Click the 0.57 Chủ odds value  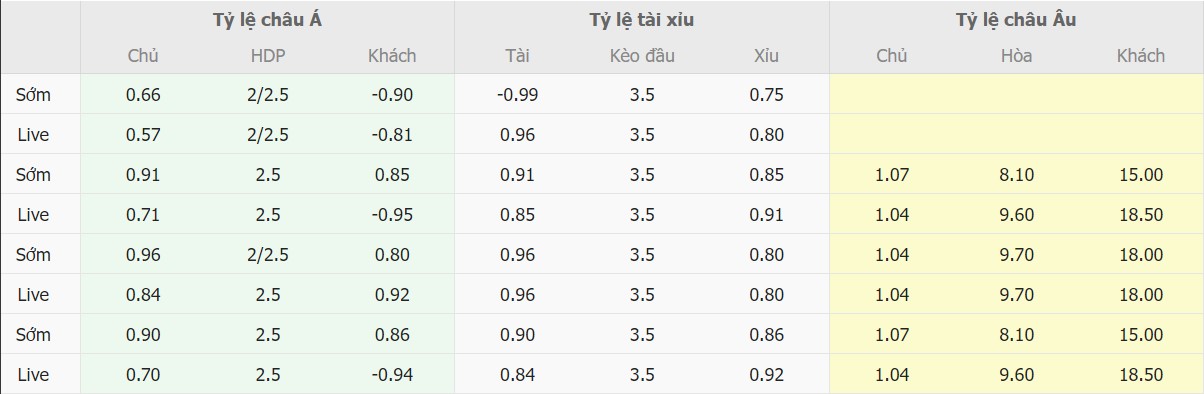pyautogui.click(x=143, y=135)
